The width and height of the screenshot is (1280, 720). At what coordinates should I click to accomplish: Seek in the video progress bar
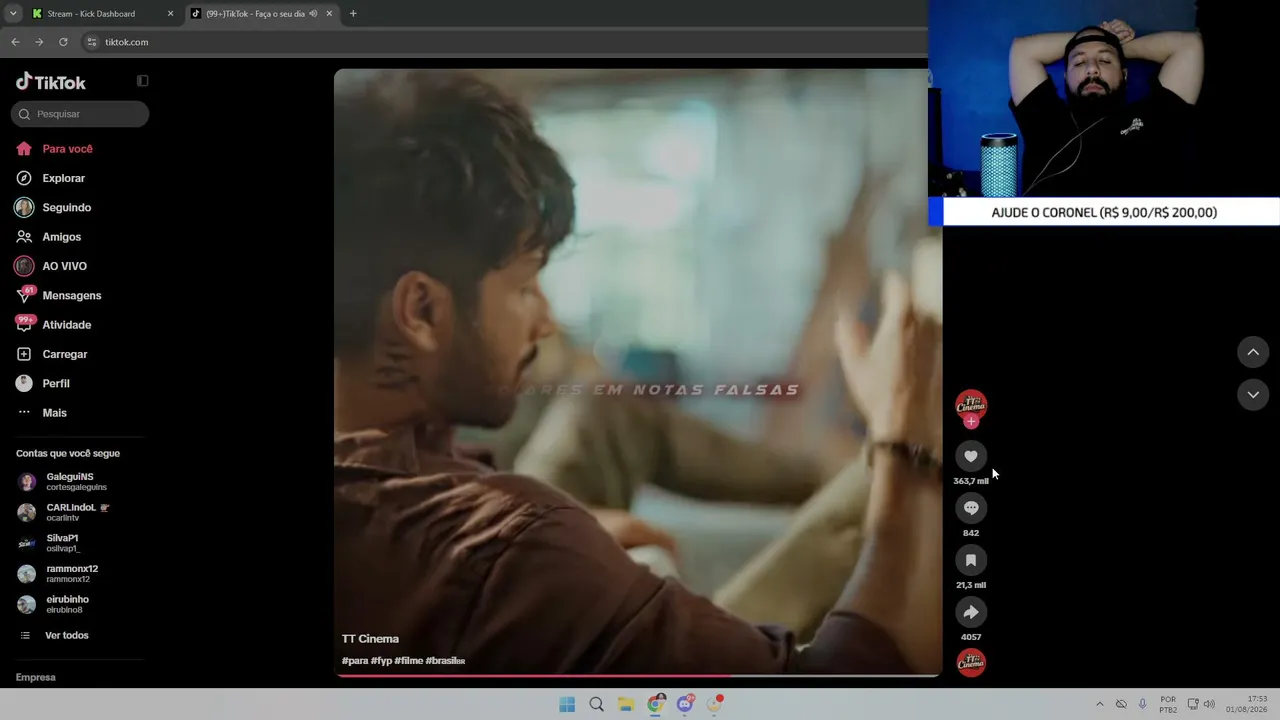pos(638,675)
